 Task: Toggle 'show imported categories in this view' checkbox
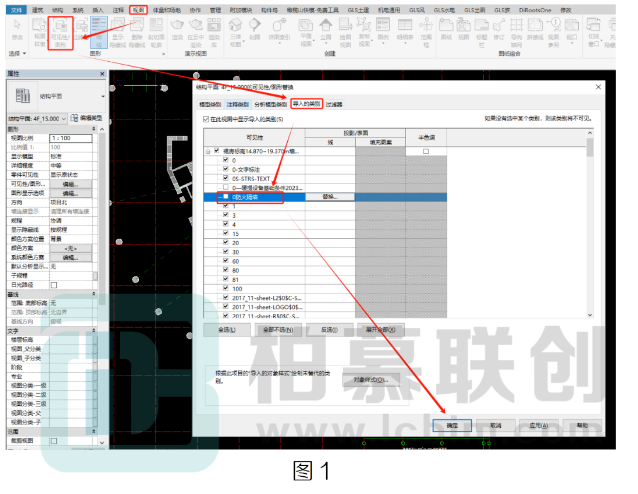point(206,119)
